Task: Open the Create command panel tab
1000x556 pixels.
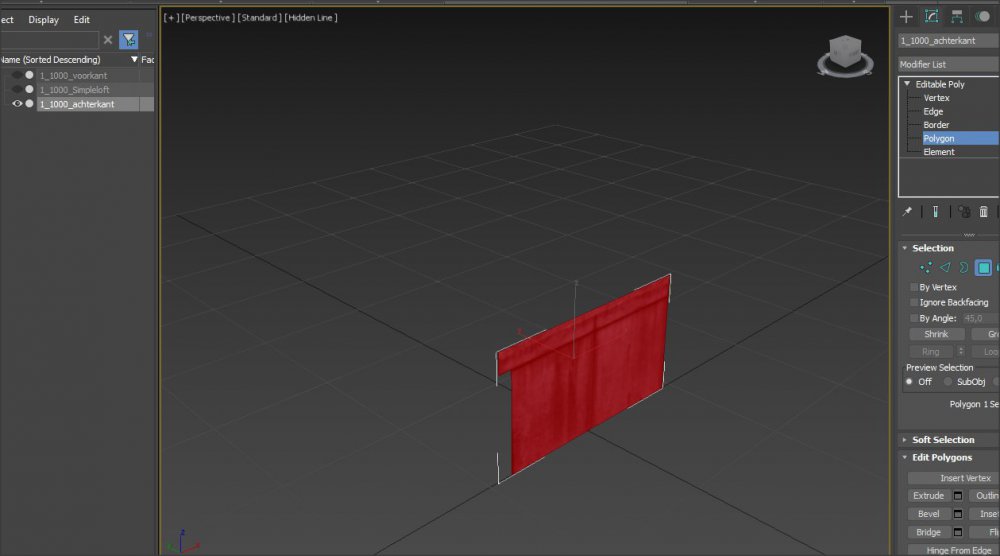Action: (x=906, y=16)
